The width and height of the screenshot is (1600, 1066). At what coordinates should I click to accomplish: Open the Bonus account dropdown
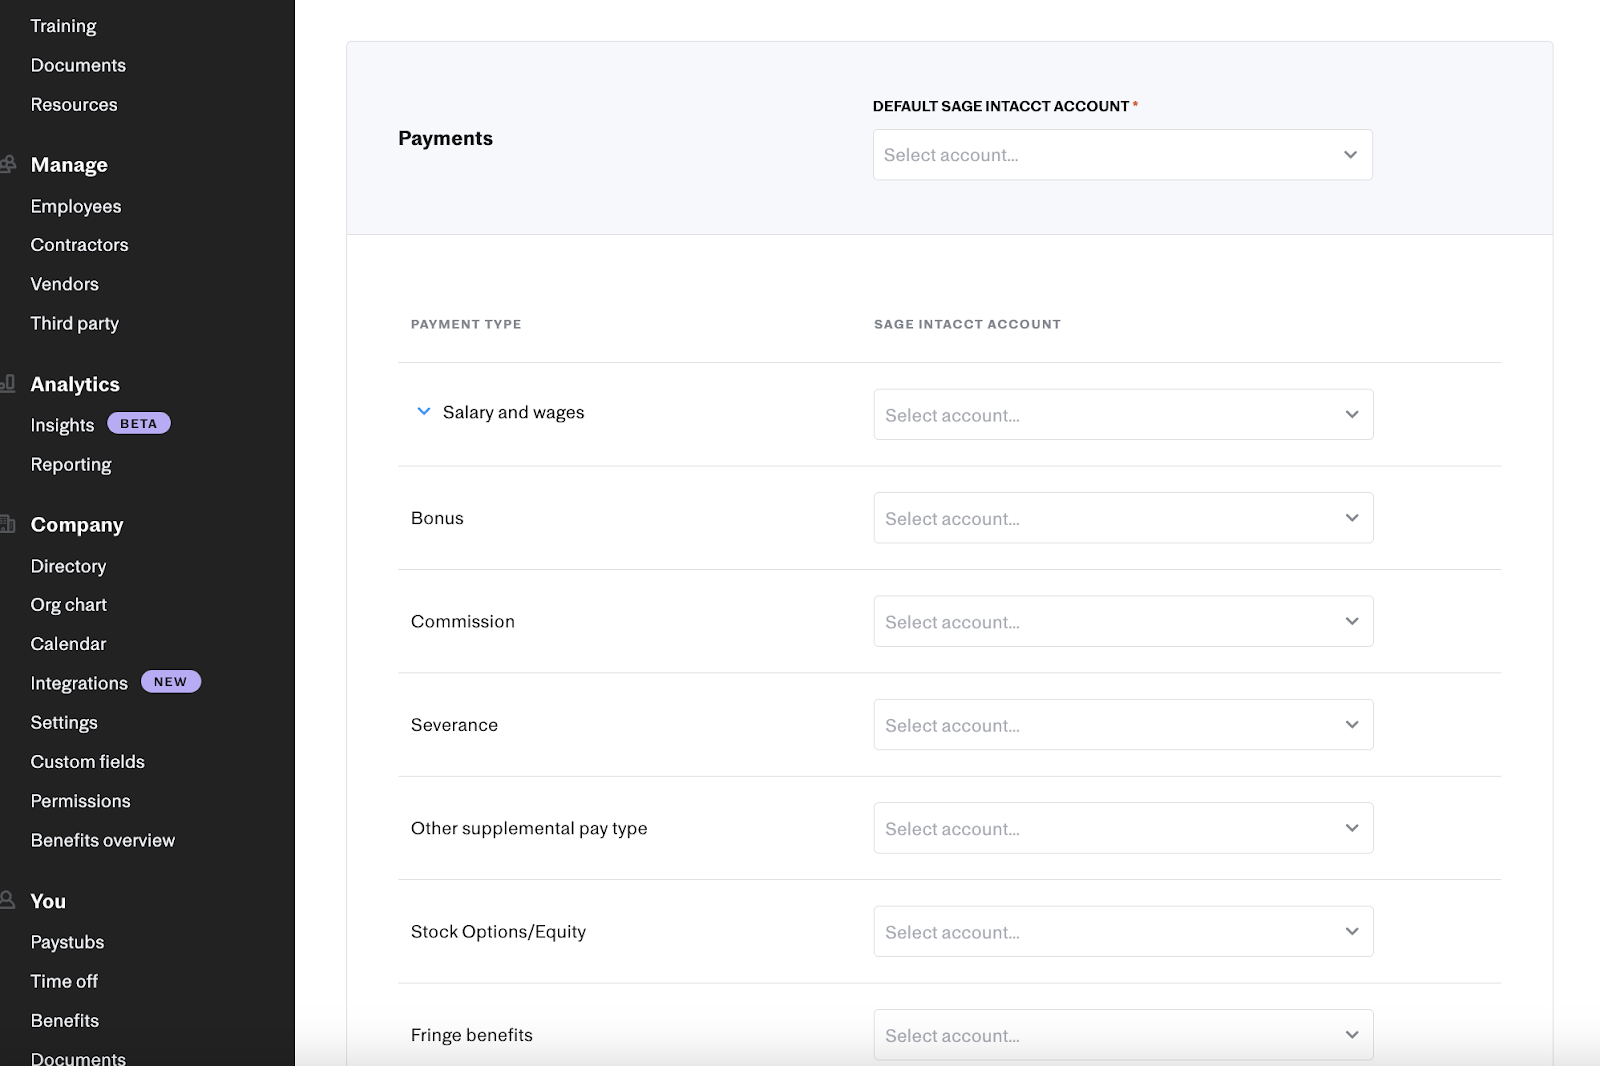[x=1123, y=518]
